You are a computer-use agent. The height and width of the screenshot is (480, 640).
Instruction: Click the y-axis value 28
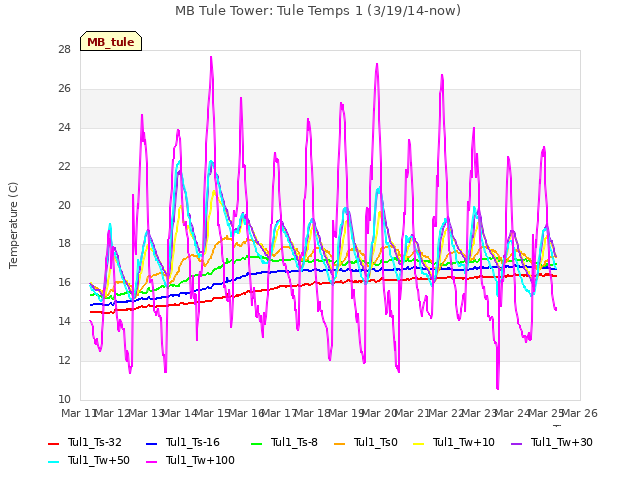64,49
